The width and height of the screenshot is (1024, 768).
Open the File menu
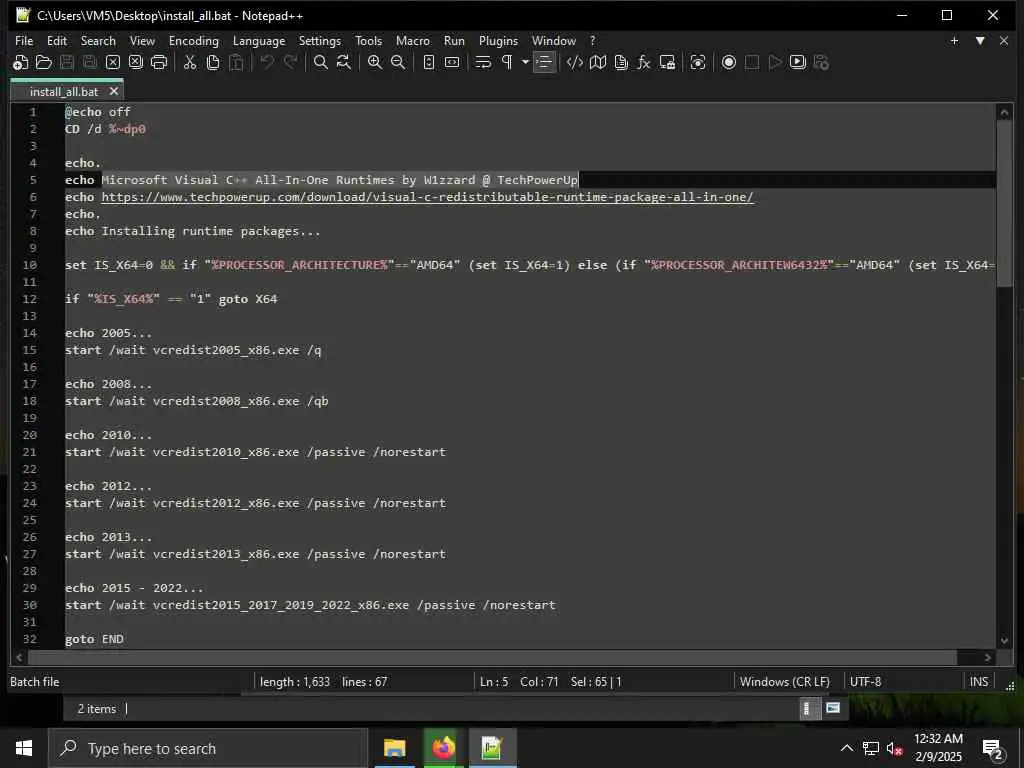point(24,40)
